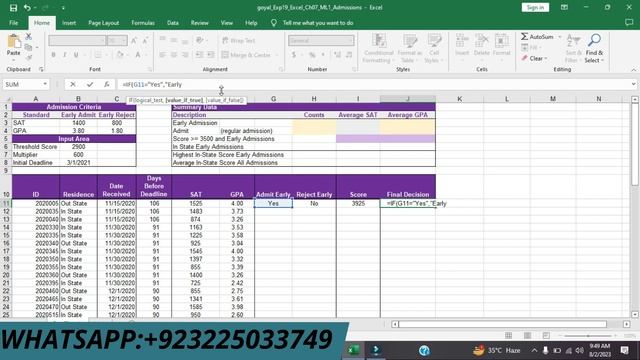Open comments pane icon at top right
The image size is (640, 360).
(x=629, y=23)
